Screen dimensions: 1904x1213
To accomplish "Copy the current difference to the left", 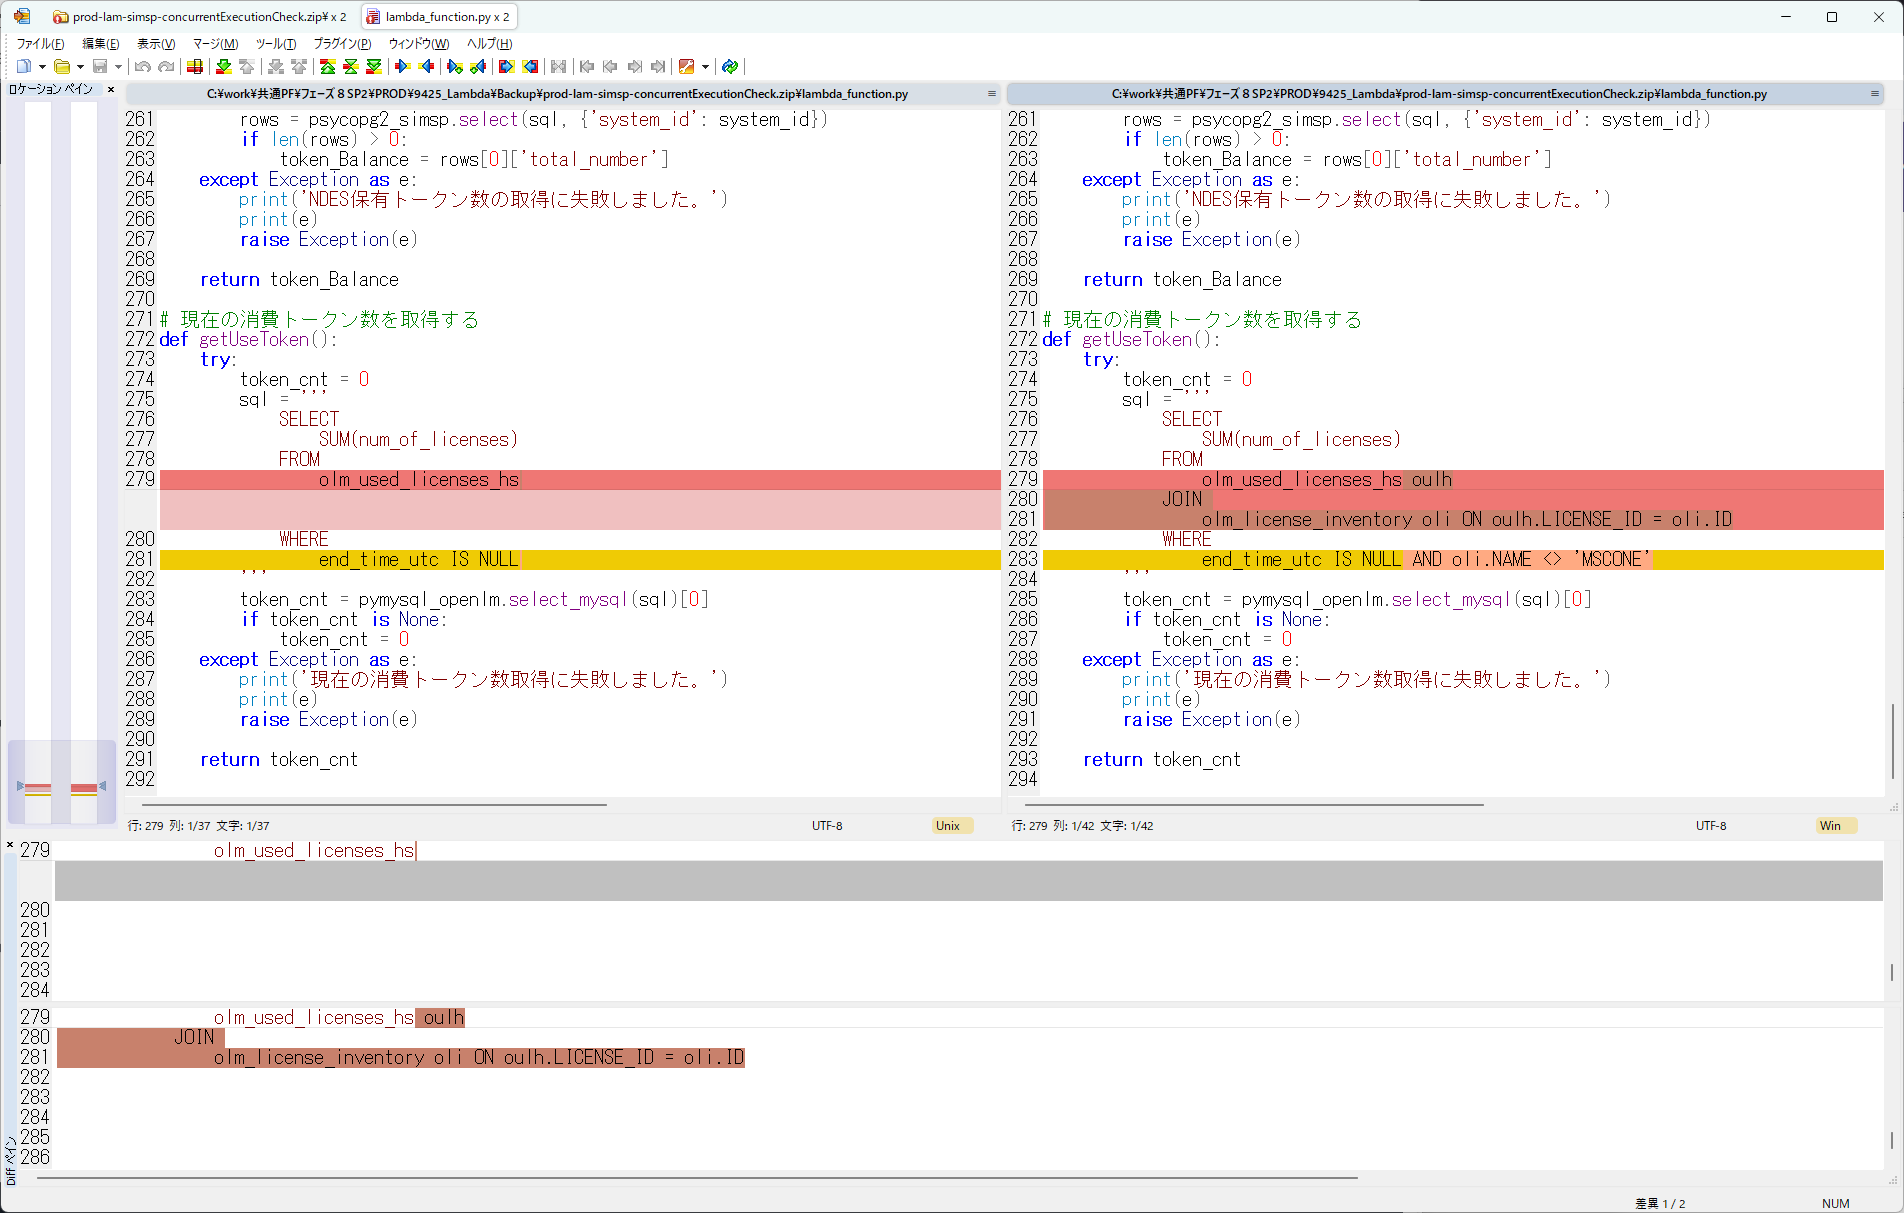I will (427, 67).
